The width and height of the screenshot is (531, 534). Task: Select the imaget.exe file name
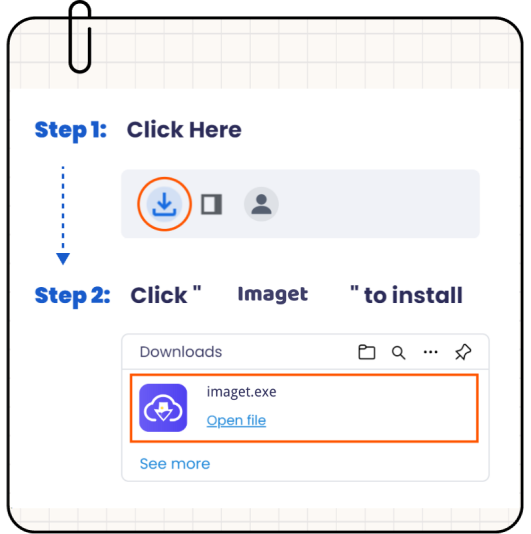(x=241, y=392)
